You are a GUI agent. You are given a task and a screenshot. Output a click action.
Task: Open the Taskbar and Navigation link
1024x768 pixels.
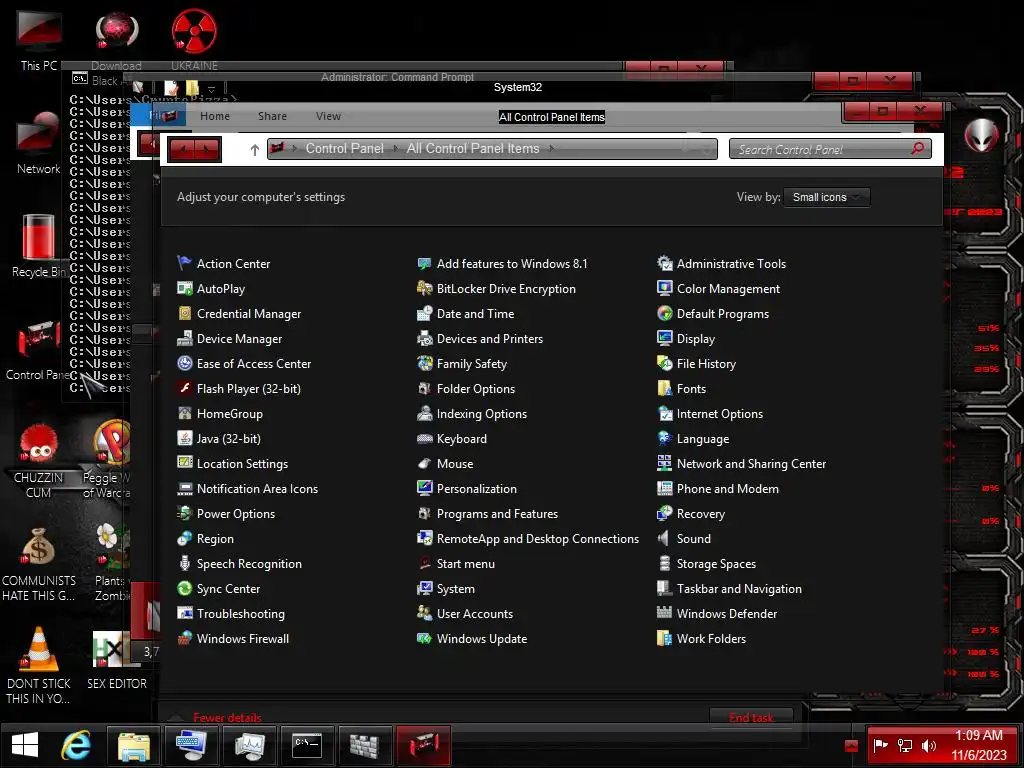point(739,589)
